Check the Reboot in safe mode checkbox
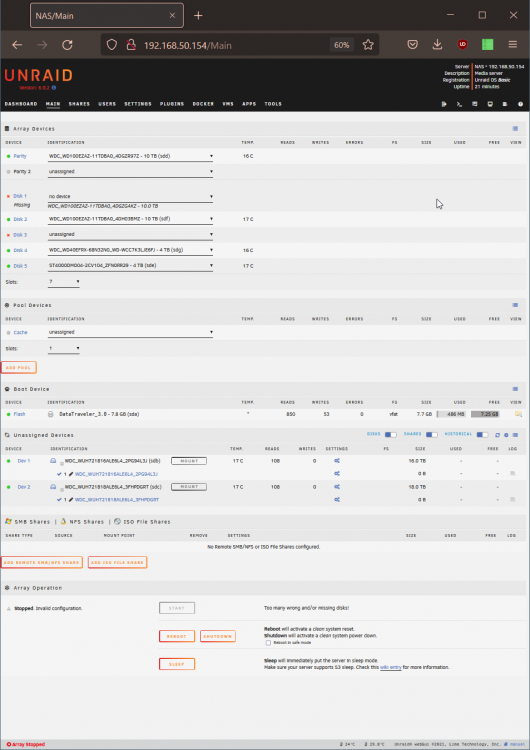 [x=268, y=643]
